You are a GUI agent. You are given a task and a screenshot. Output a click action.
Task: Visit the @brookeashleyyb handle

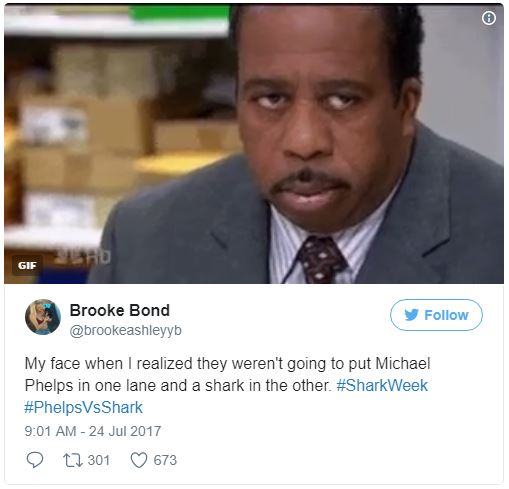point(126,330)
